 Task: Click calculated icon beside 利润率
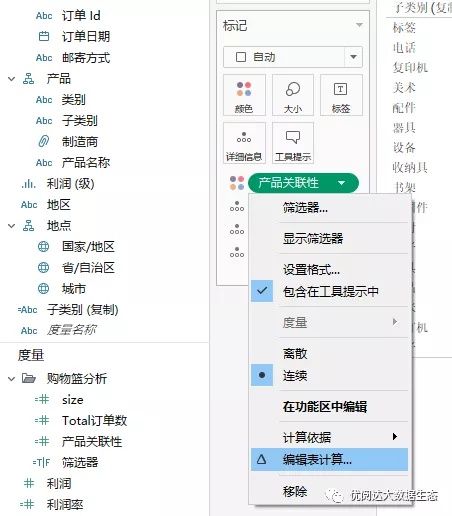[27, 504]
